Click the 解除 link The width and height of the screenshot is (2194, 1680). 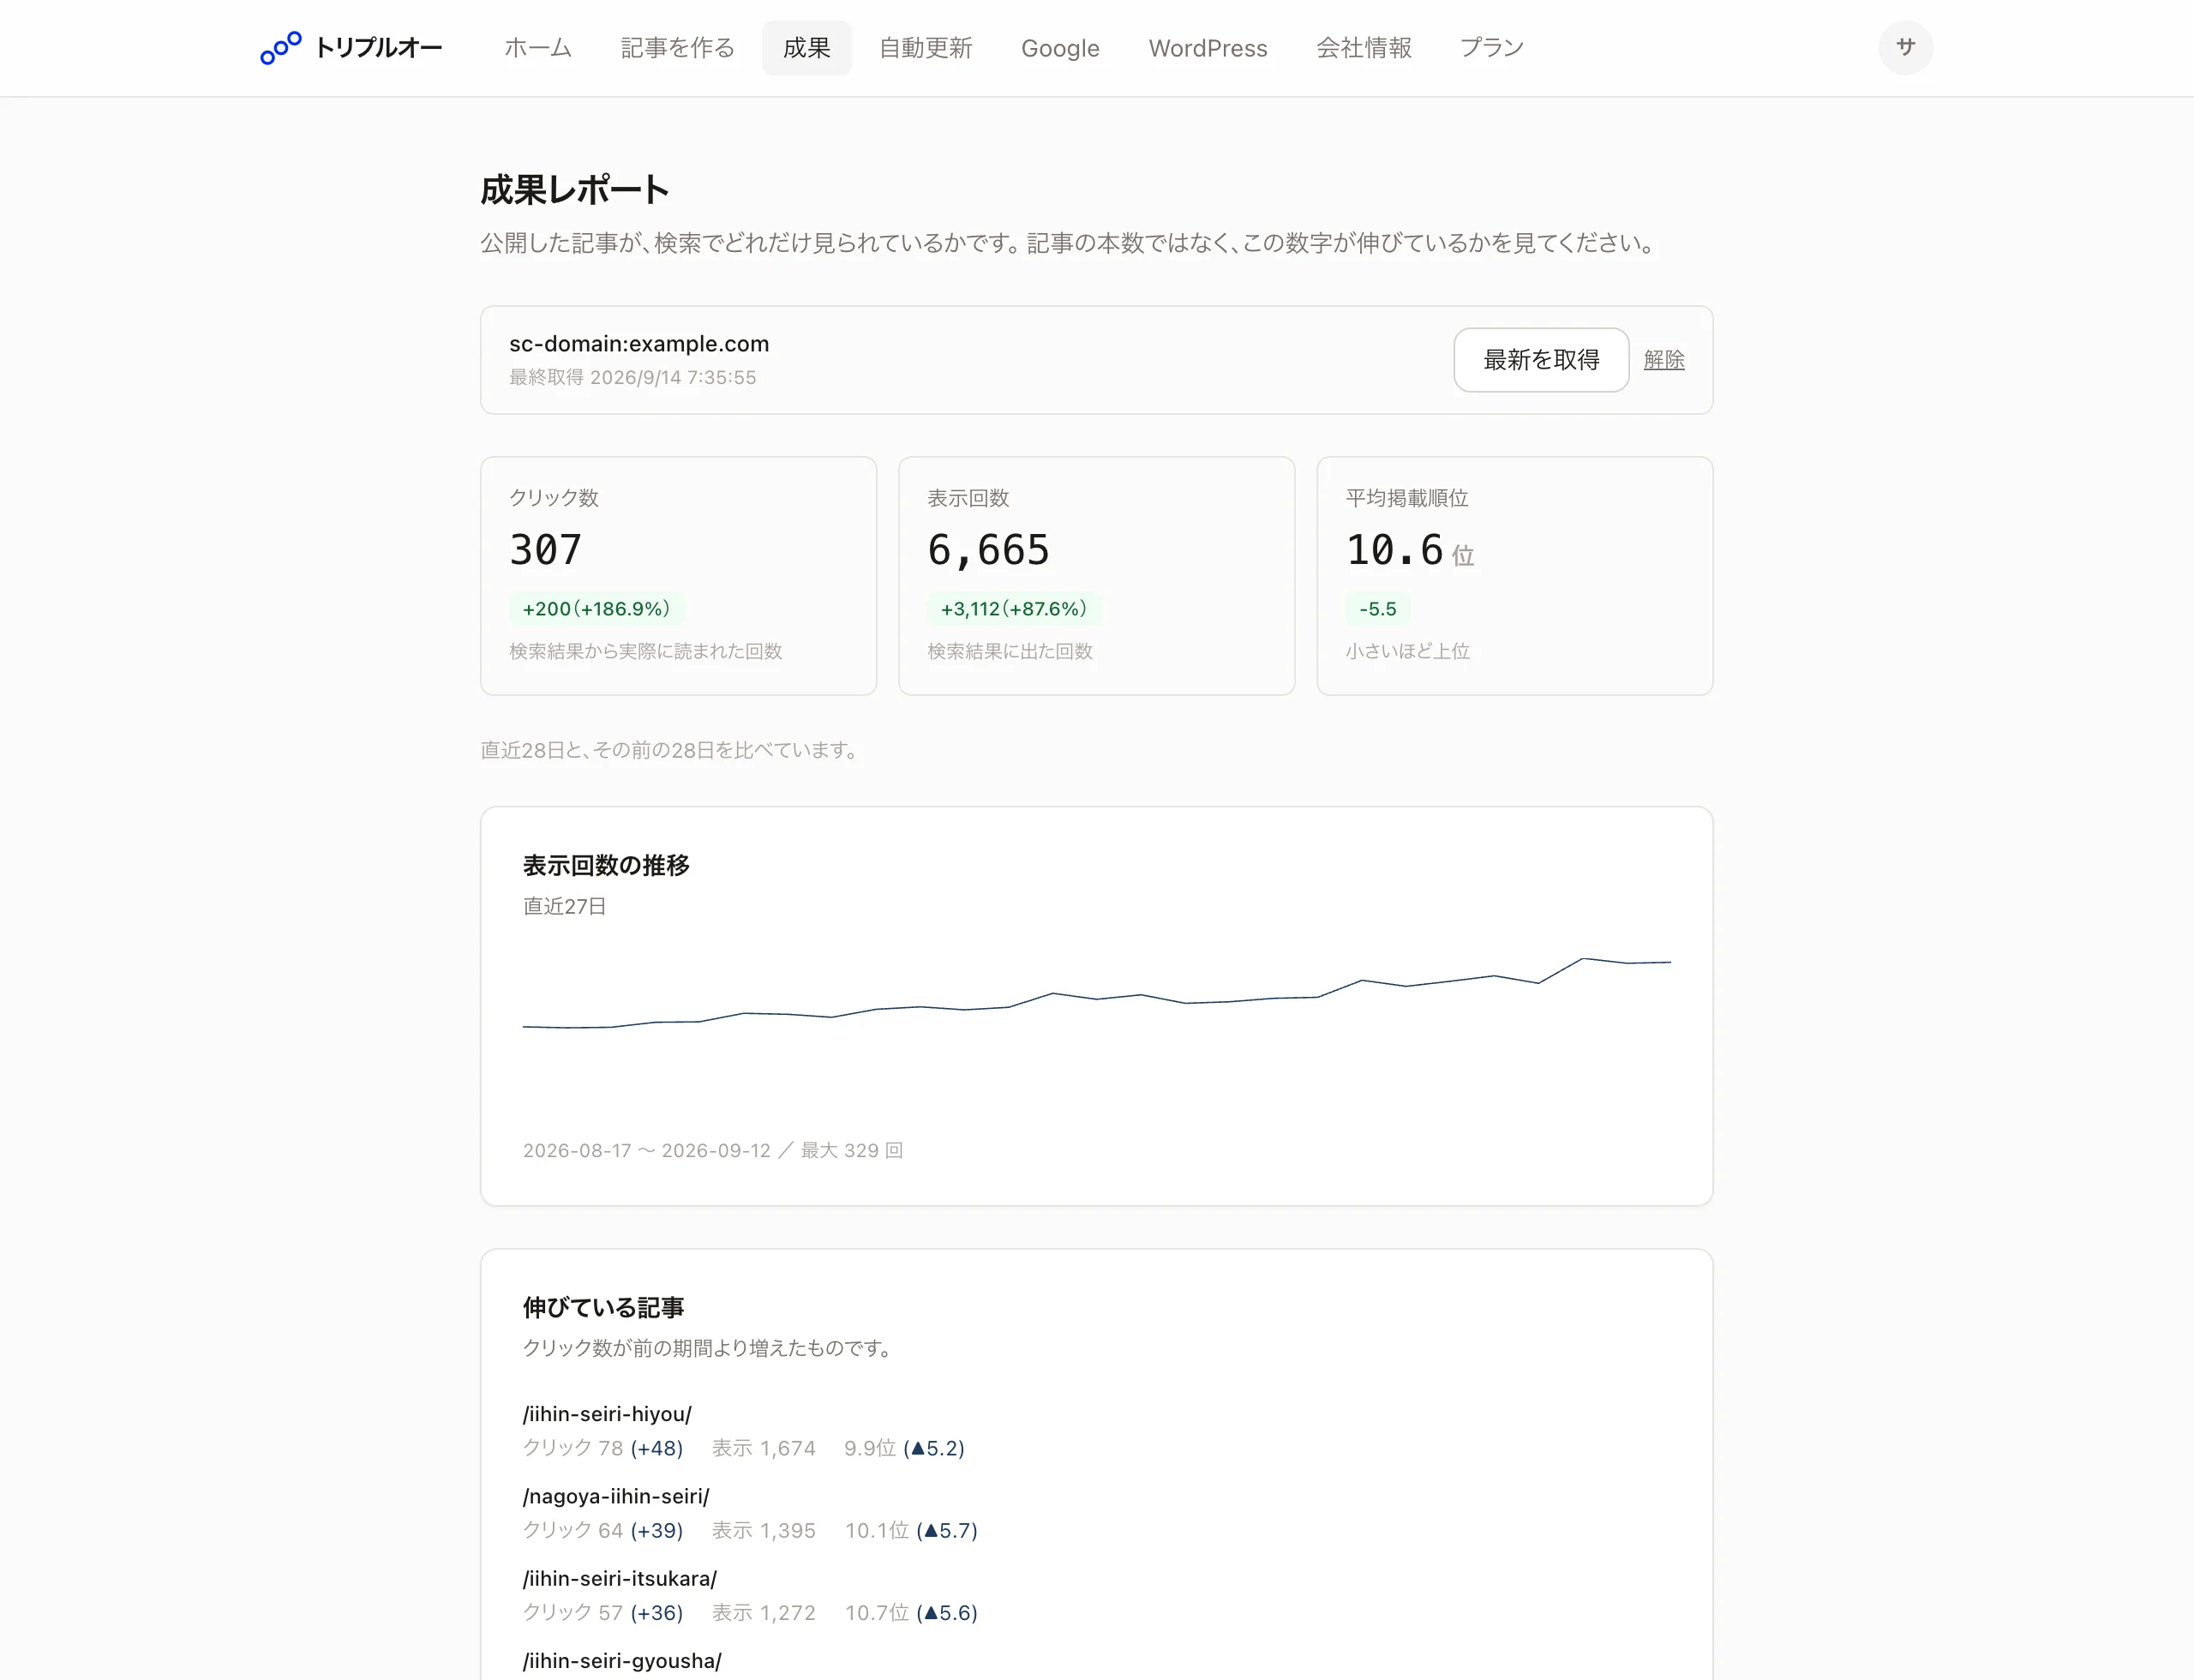point(1663,360)
